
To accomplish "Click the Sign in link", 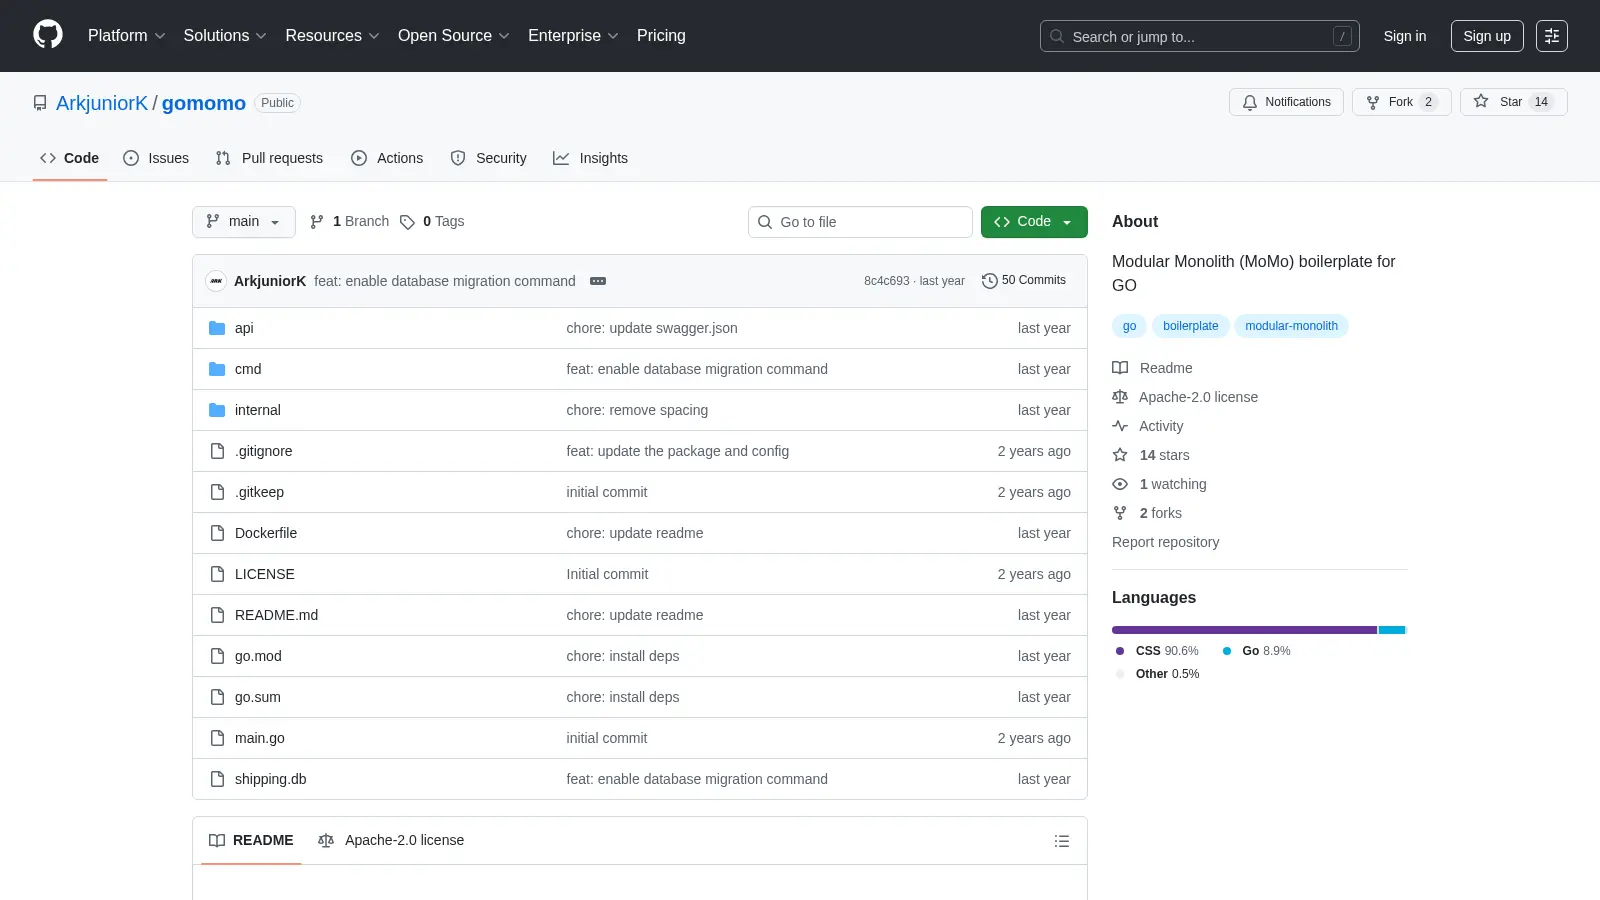I will (1405, 36).
